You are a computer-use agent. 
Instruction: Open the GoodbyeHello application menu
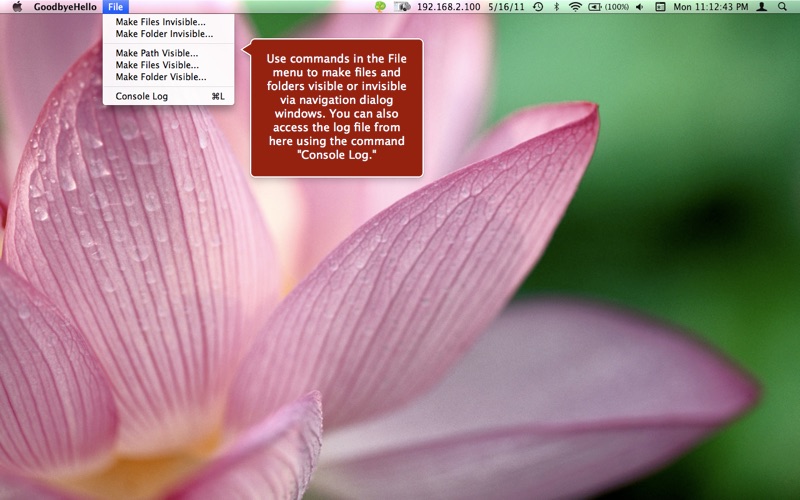(65, 7)
